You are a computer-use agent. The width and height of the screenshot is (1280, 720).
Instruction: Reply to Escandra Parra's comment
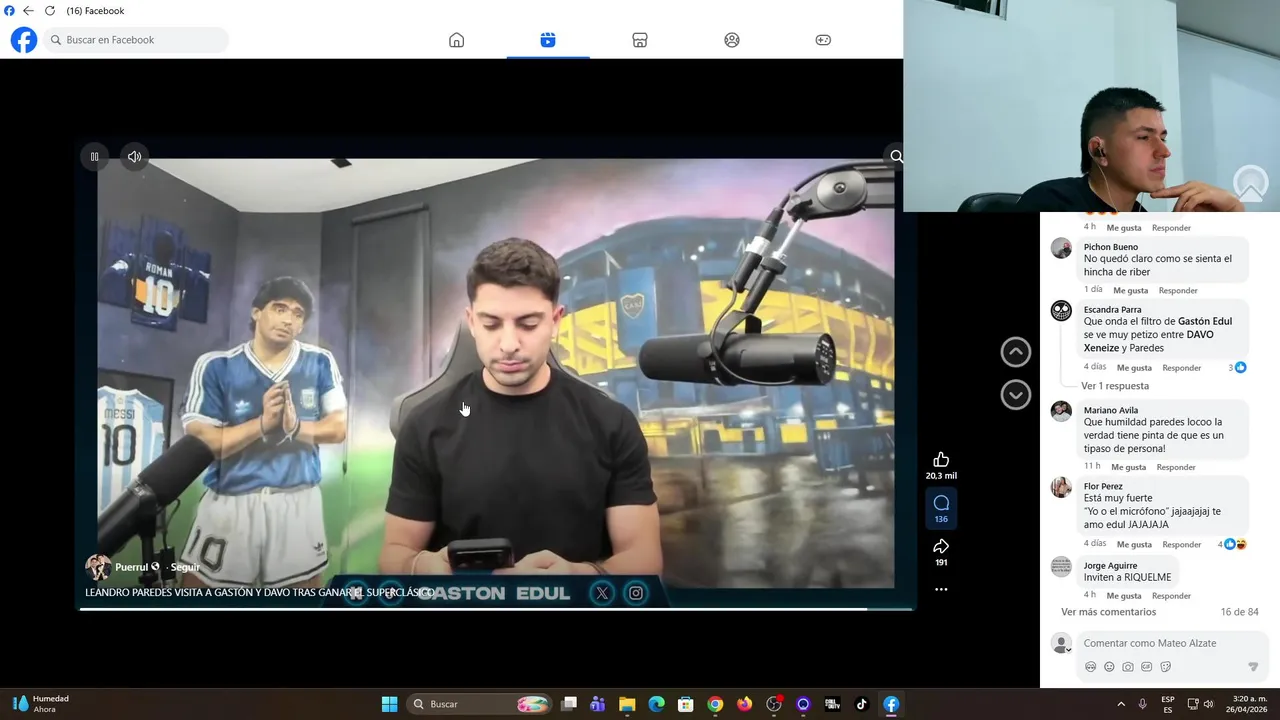coord(1182,367)
